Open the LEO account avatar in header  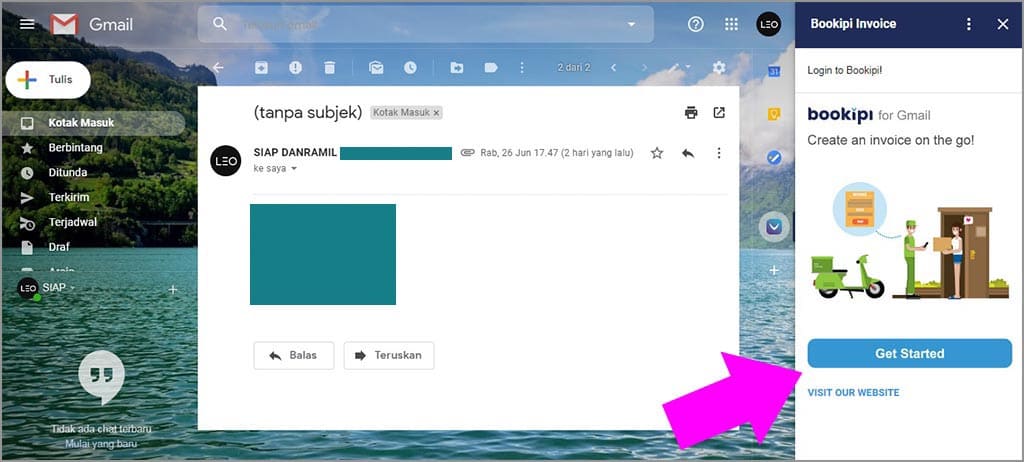(x=769, y=25)
